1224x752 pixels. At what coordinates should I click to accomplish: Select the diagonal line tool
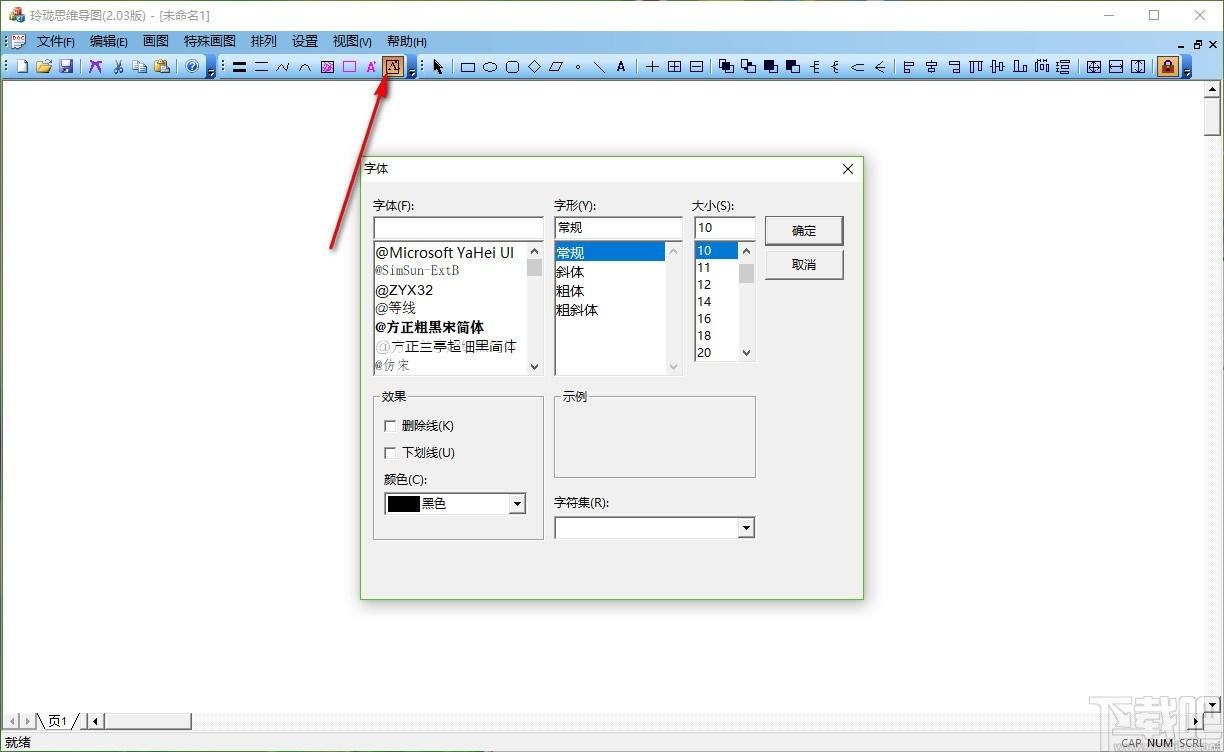coord(599,67)
